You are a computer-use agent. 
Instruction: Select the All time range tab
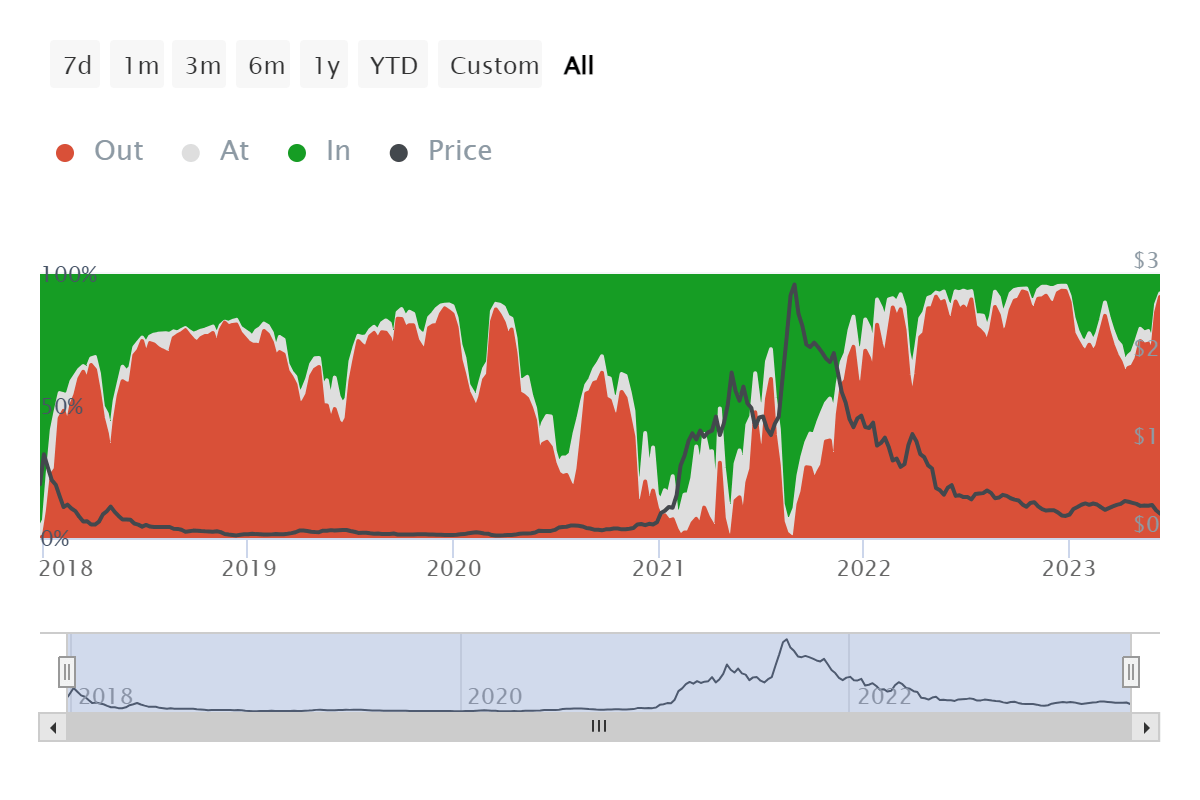coord(577,64)
